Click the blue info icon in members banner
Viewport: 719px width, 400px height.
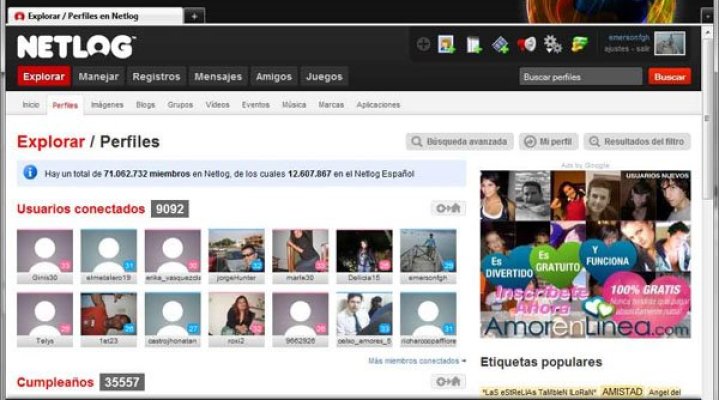pos(30,173)
